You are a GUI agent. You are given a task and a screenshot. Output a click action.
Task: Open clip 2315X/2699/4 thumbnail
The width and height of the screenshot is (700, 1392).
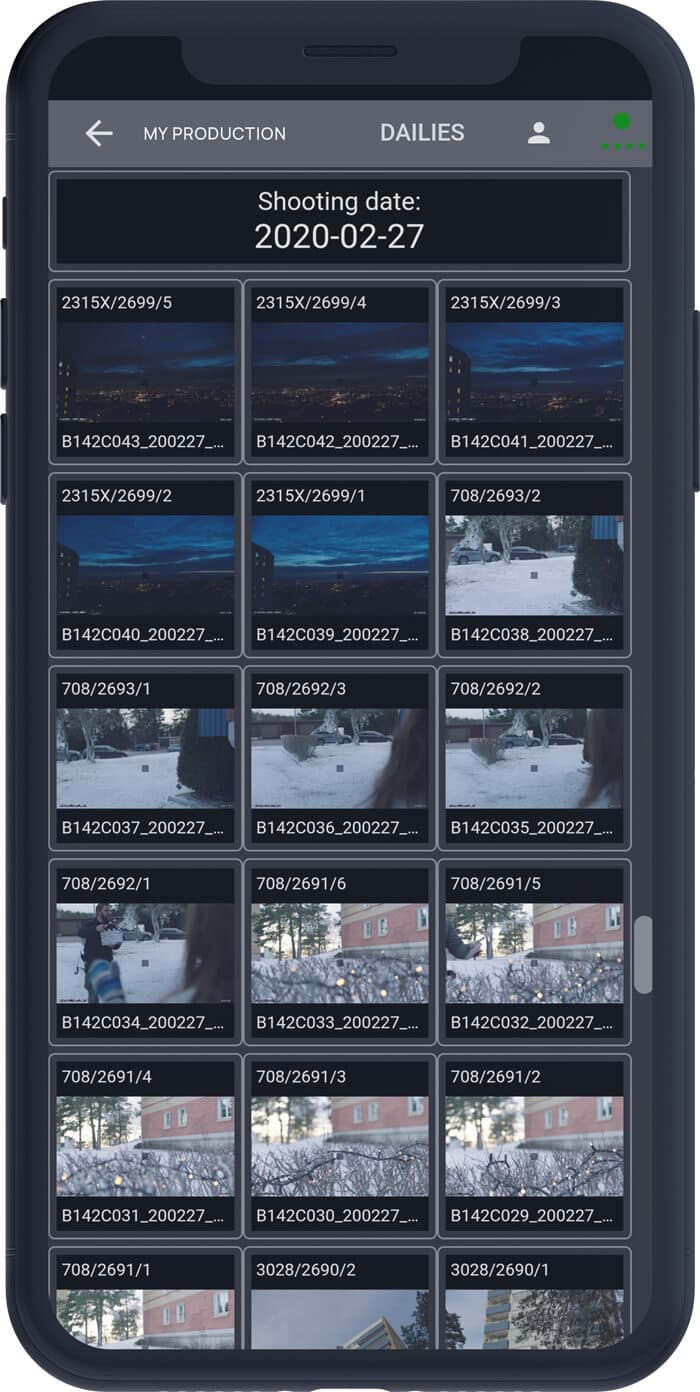click(339, 372)
